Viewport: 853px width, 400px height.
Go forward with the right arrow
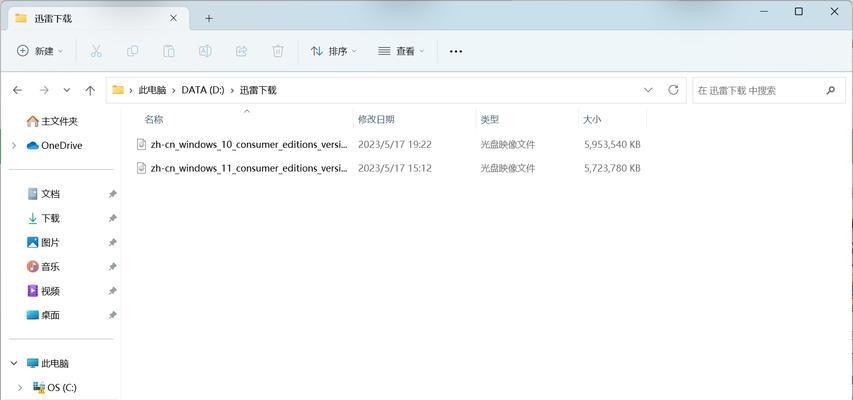click(x=44, y=90)
